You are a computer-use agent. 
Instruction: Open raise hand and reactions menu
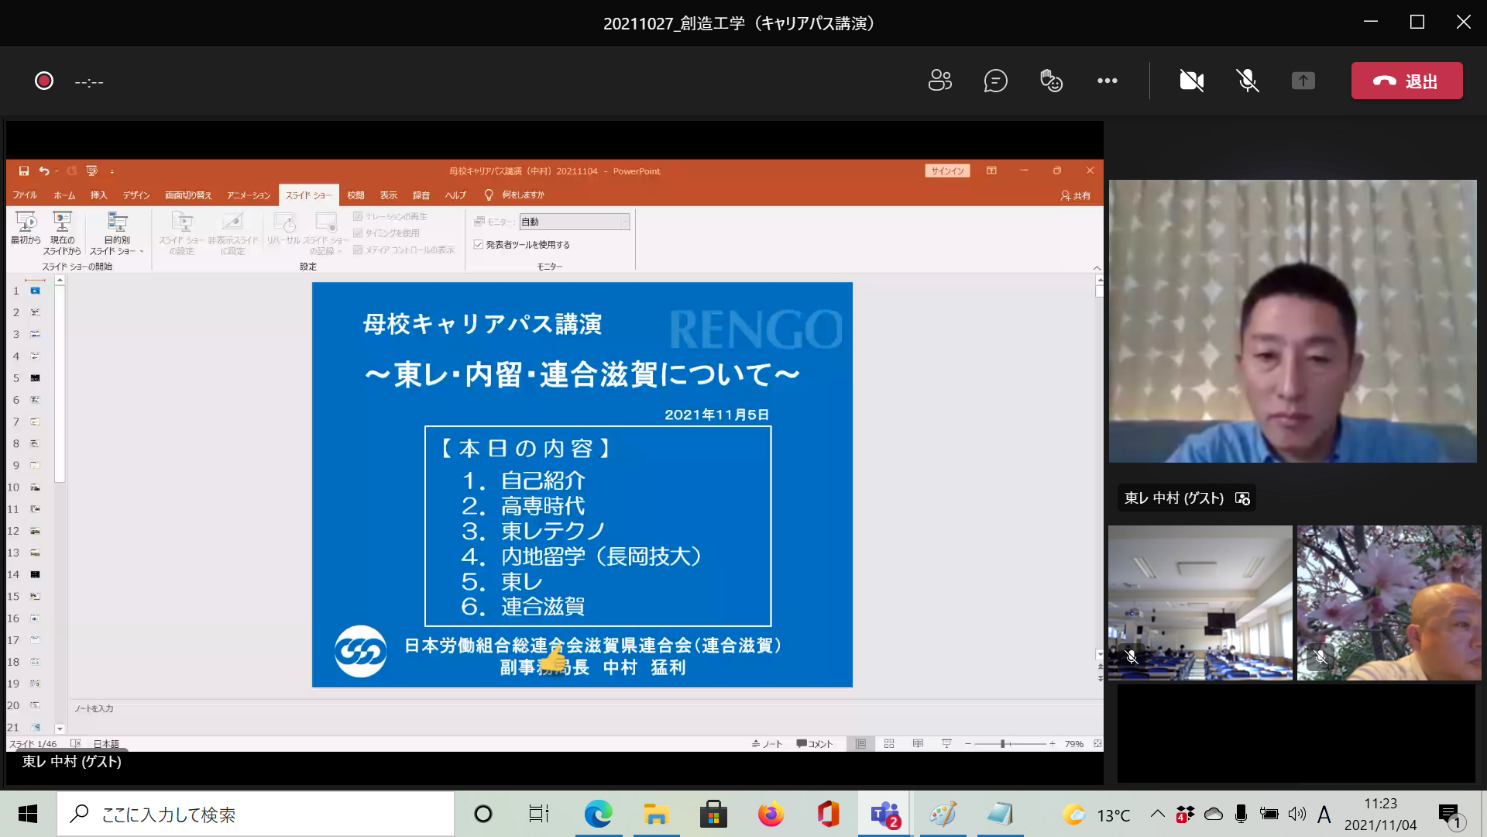[x=1051, y=81]
